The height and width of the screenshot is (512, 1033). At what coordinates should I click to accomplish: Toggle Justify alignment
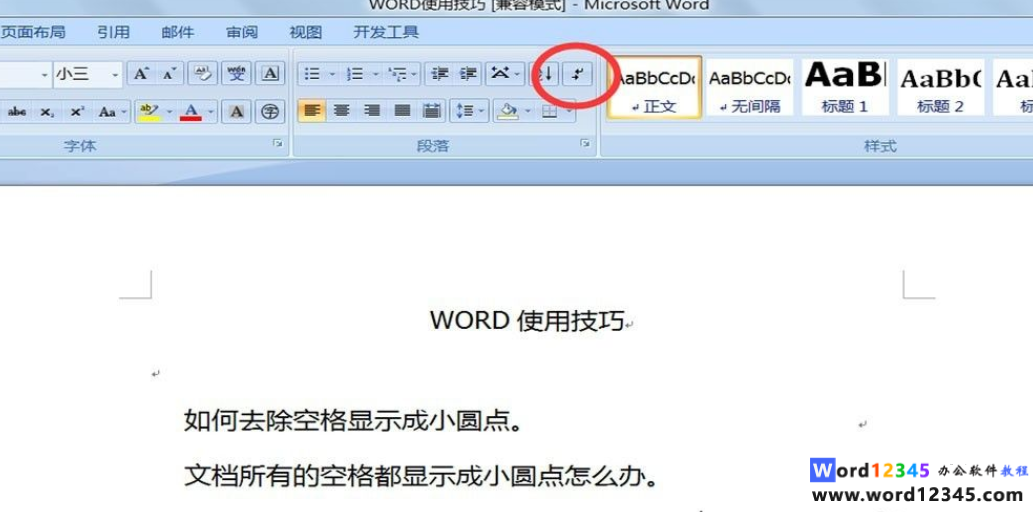click(402, 111)
